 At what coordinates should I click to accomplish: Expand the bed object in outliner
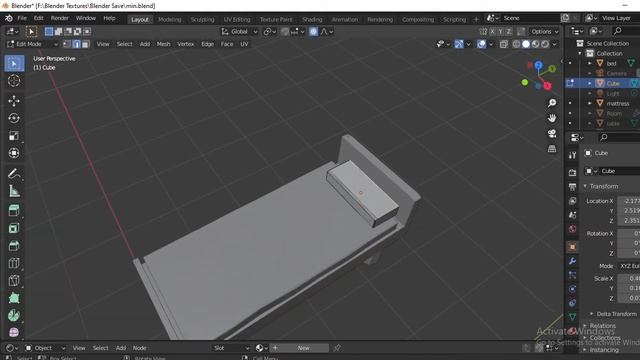click(x=589, y=64)
